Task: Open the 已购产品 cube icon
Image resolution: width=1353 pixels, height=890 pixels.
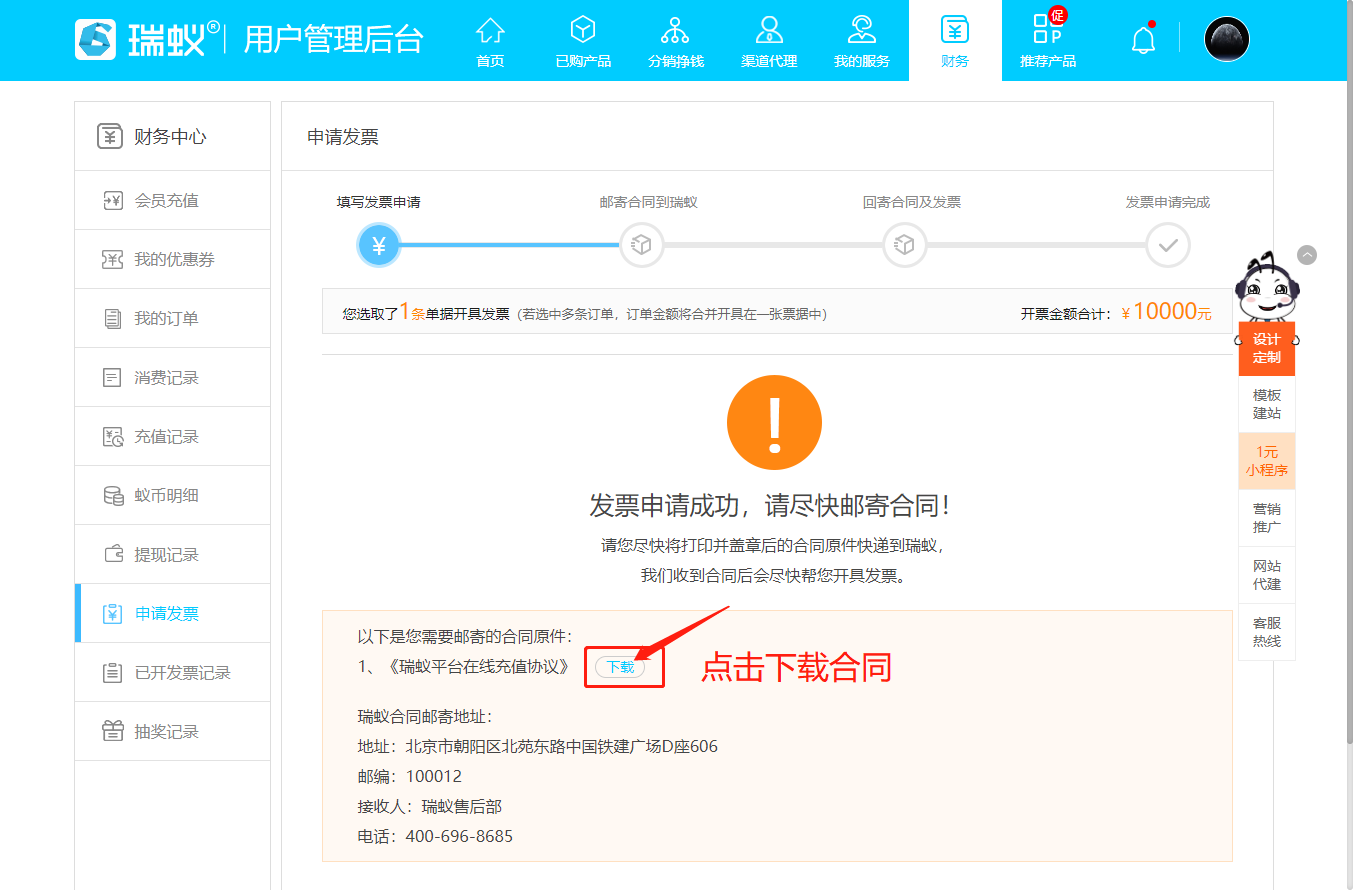Action: point(583,29)
